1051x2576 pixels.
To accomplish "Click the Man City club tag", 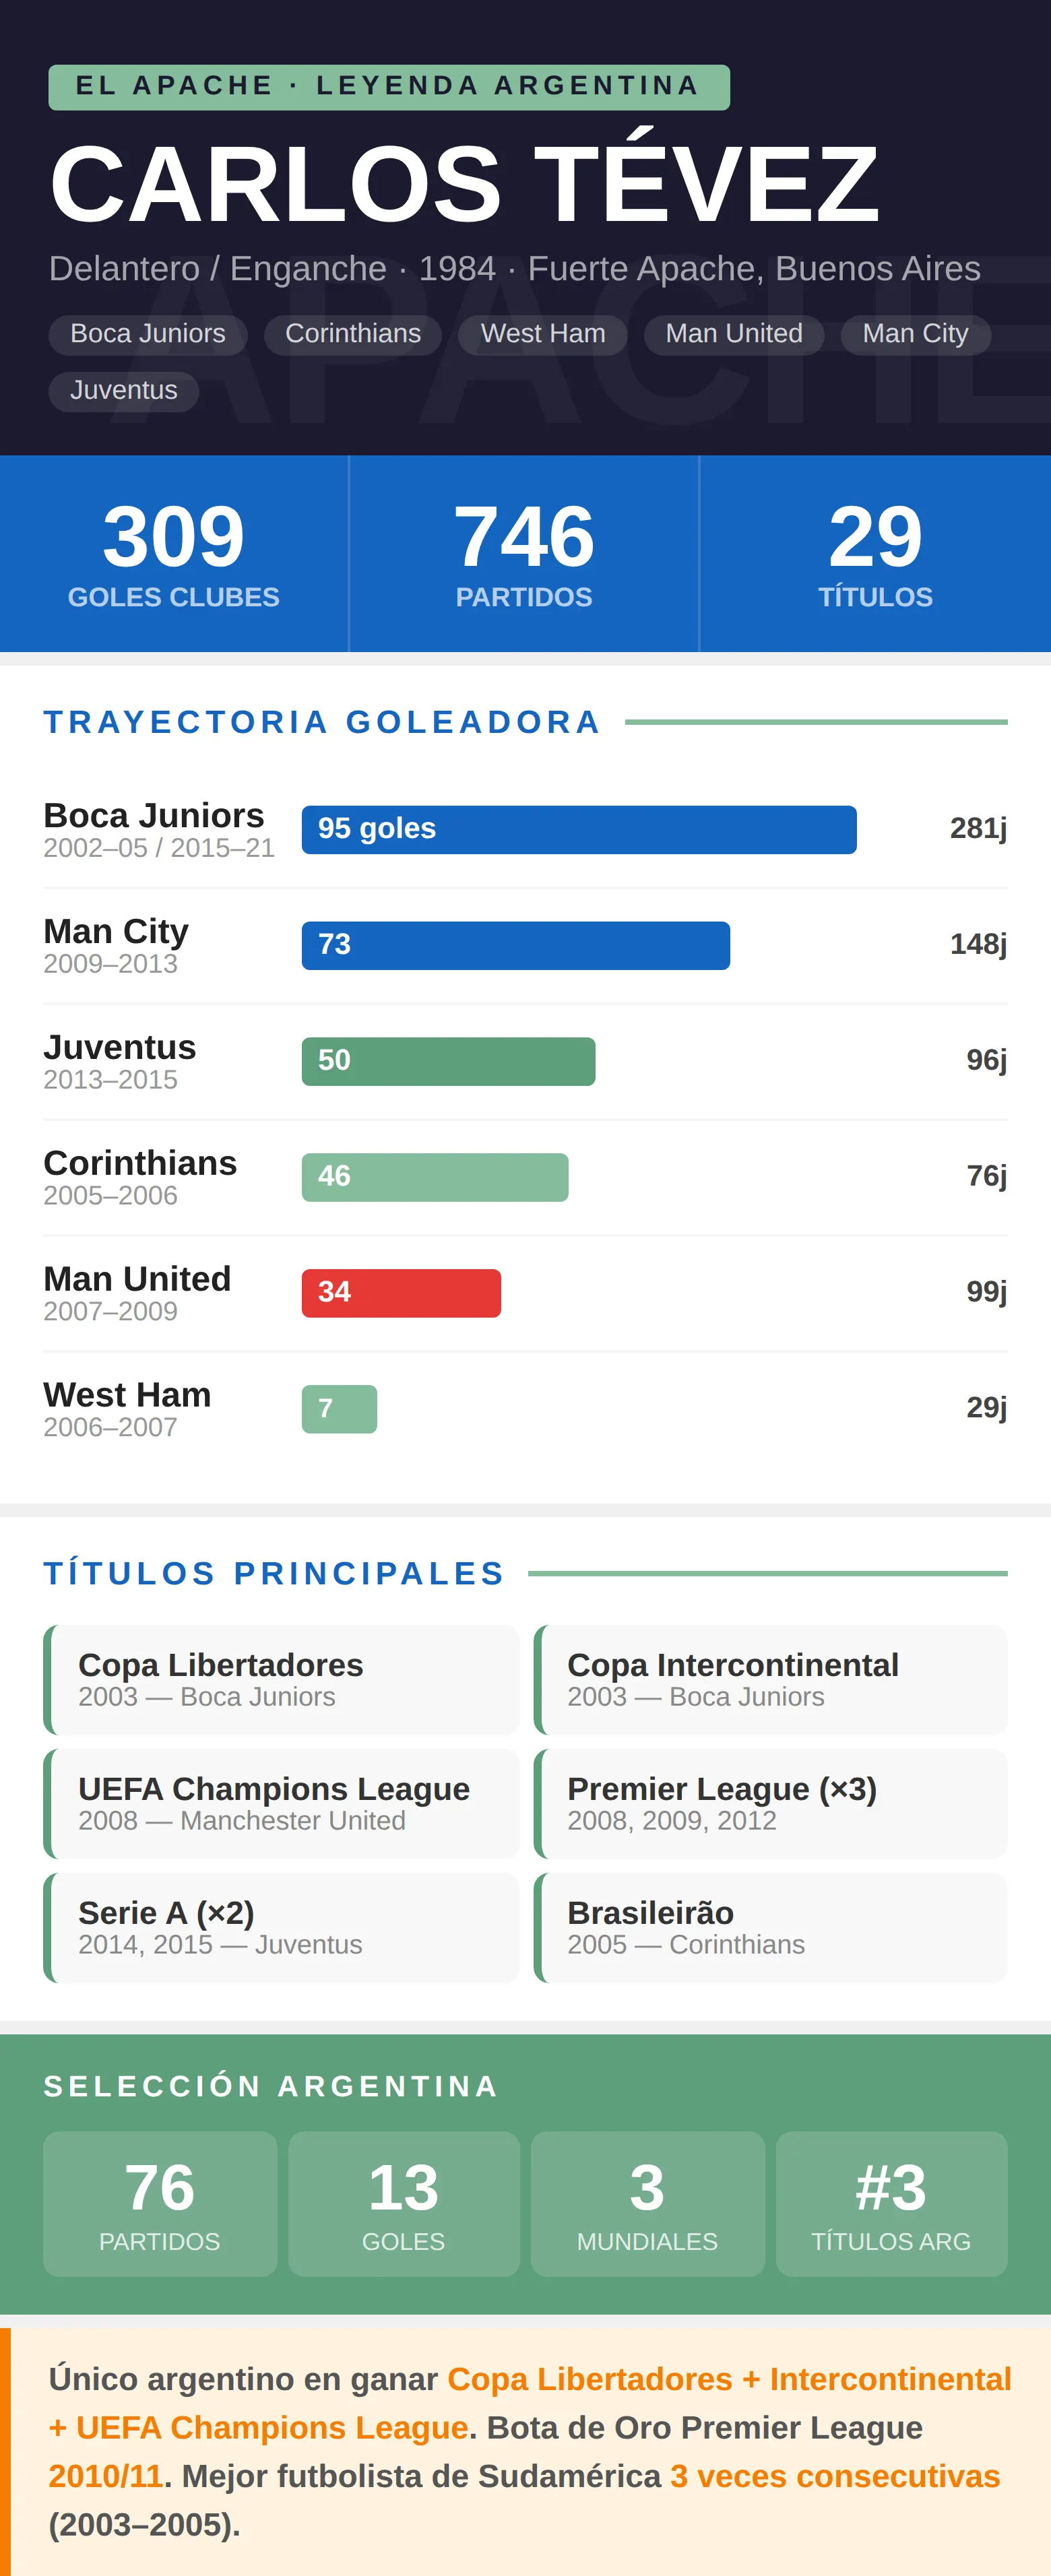I will click(x=915, y=334).
